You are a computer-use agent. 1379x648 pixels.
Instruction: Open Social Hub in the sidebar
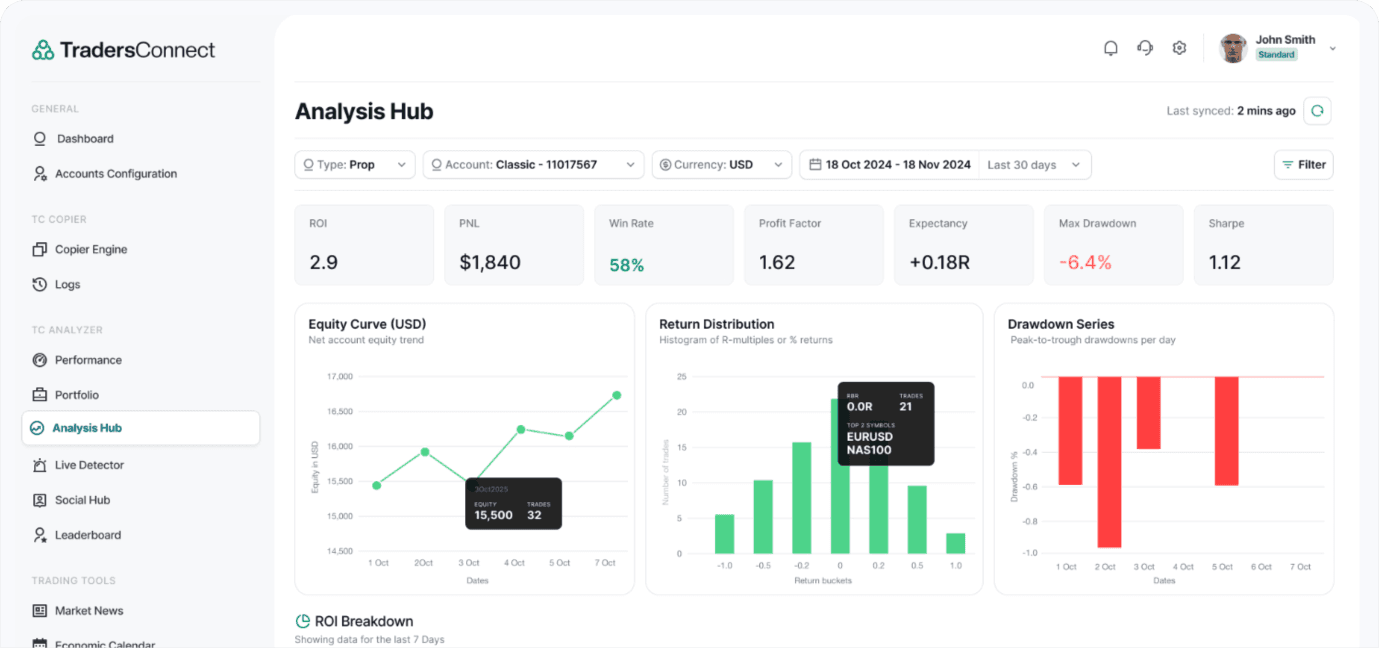pos(82,500)
